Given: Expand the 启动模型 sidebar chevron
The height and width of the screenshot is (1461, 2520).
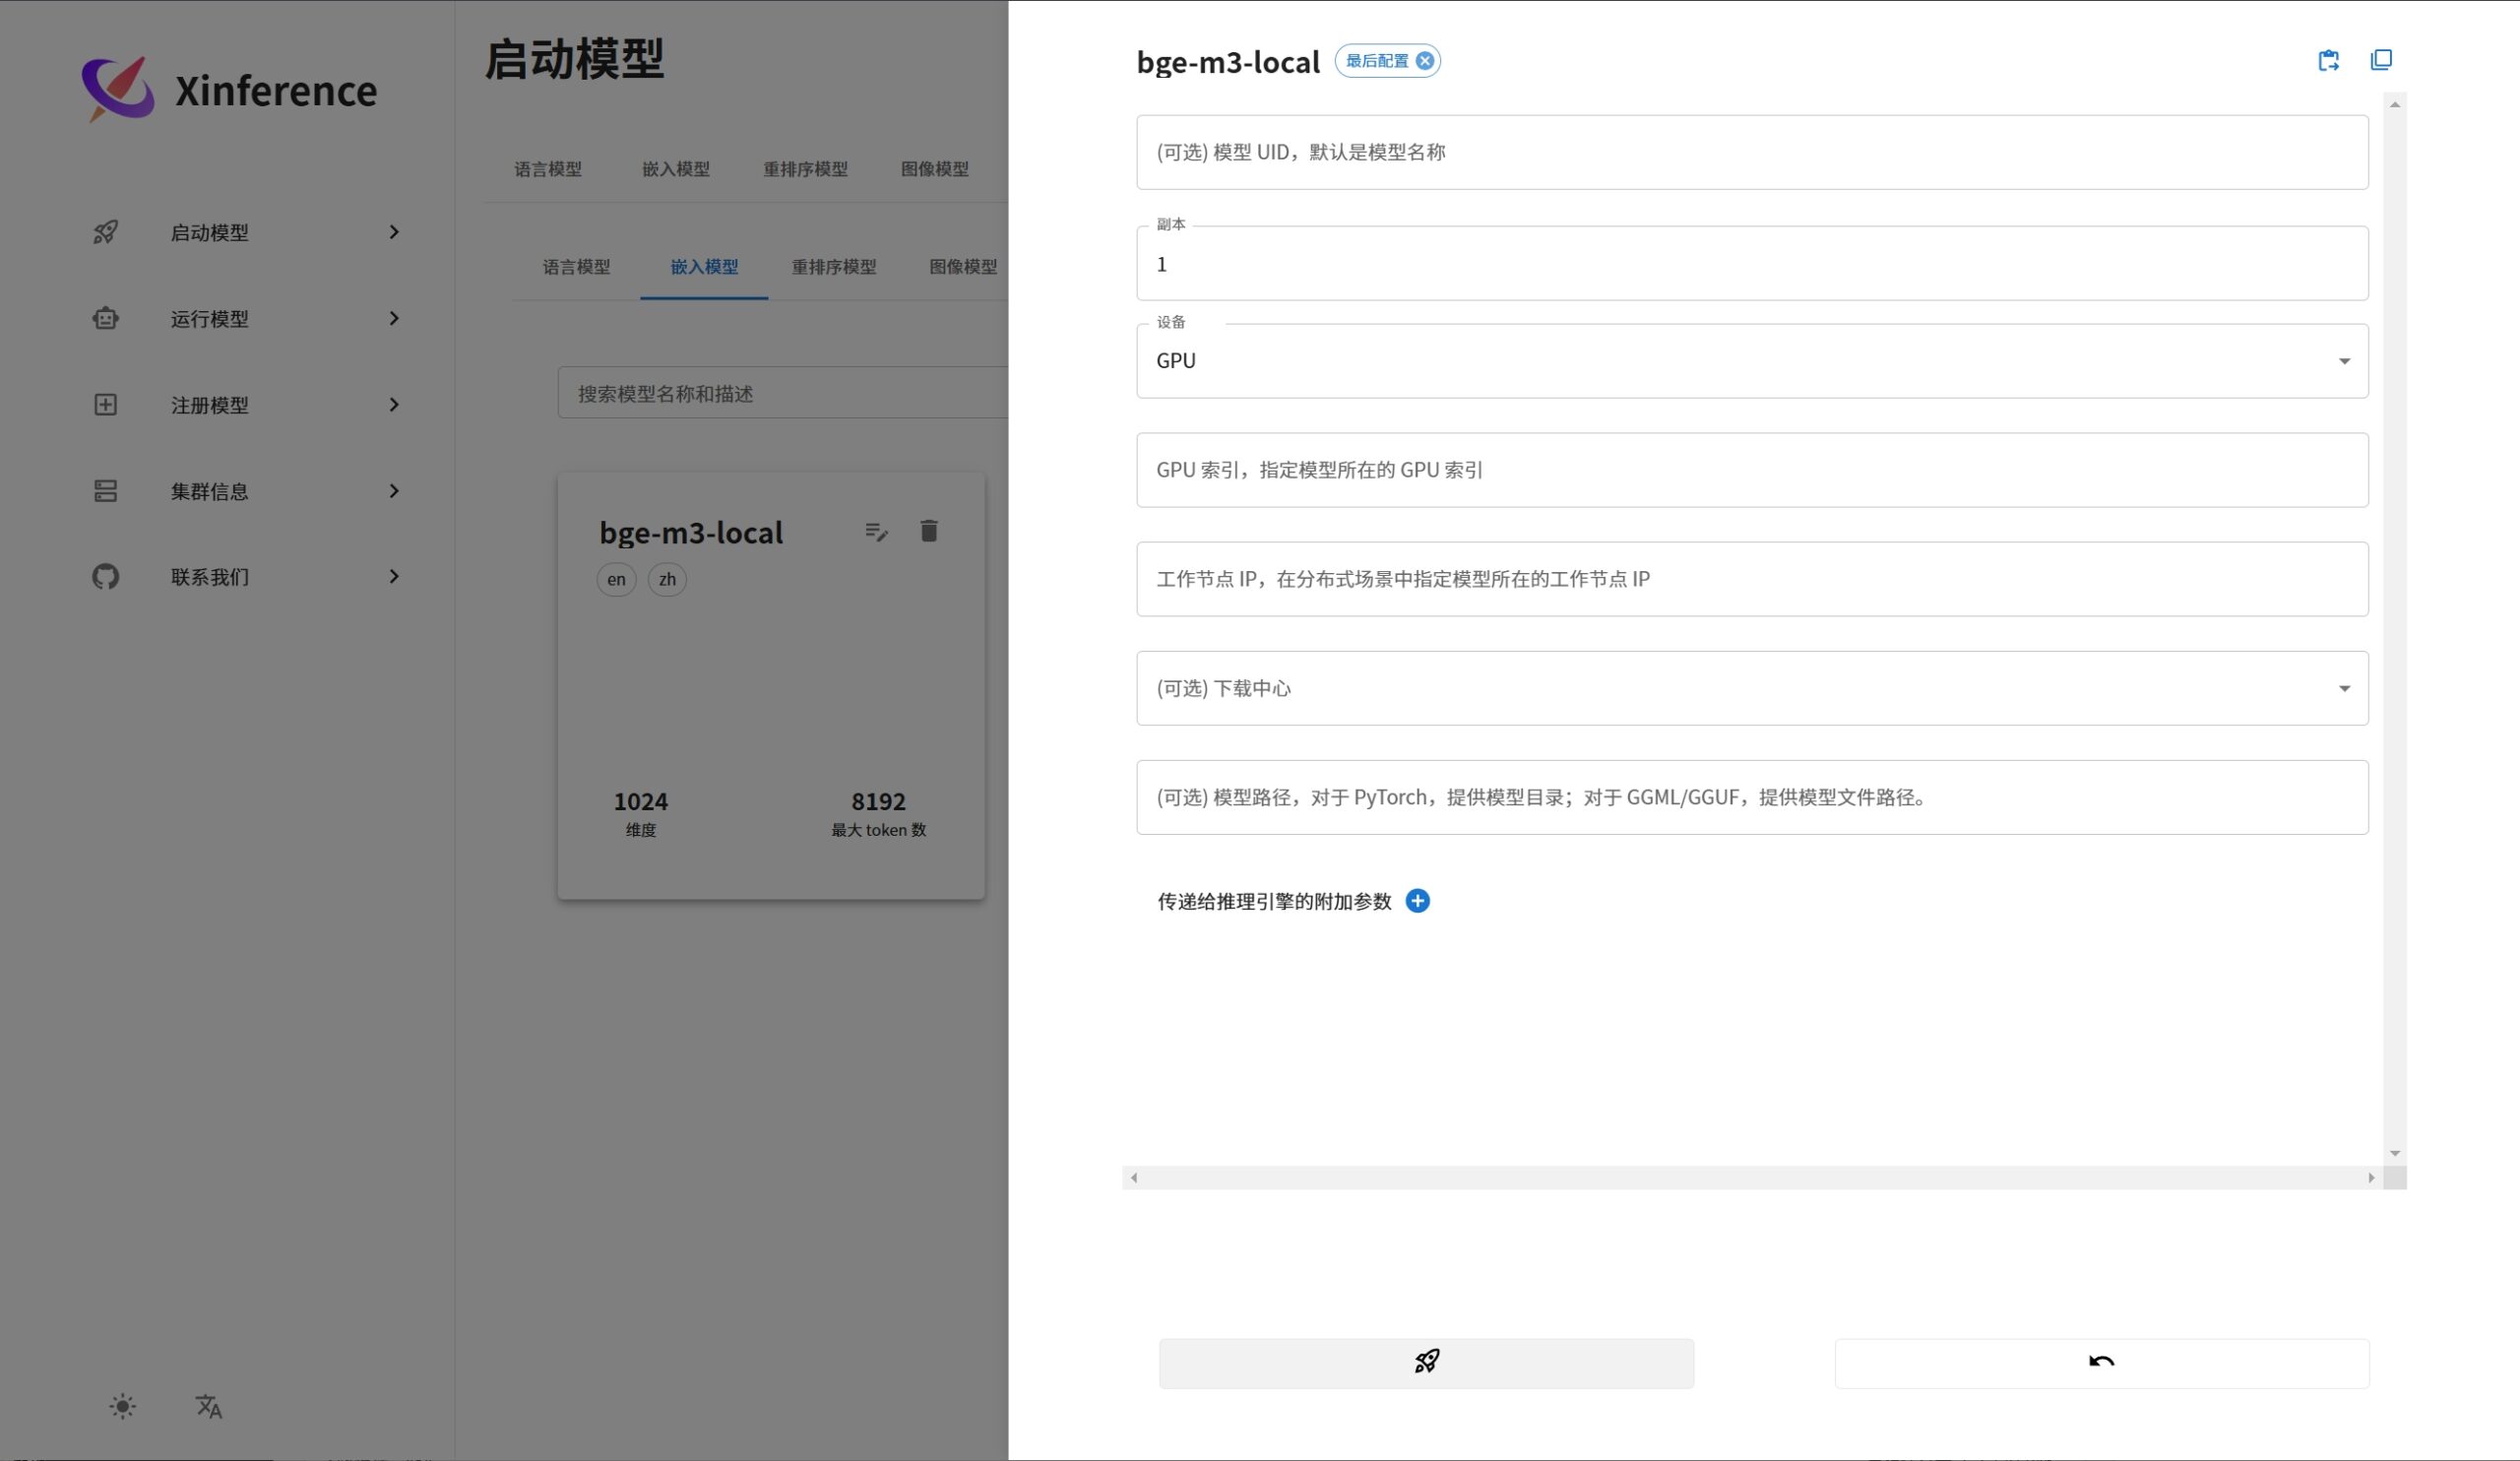Looking at the screenshot, I should pos(393,232).
